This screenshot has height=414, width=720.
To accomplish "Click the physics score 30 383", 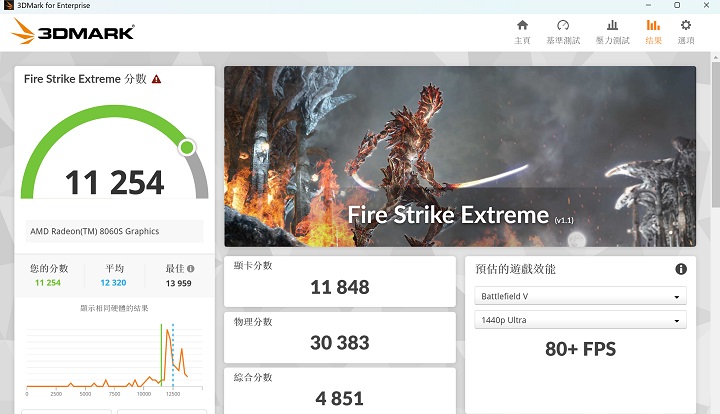I will [x=340, y=343].
